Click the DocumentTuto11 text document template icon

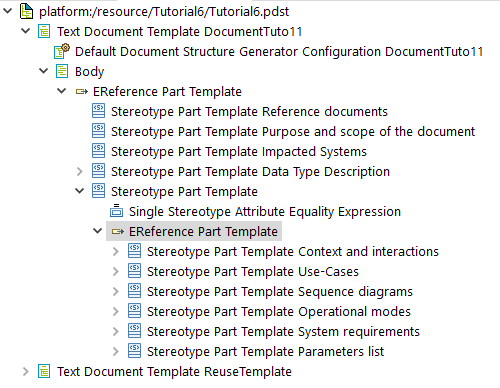[44, 31]
